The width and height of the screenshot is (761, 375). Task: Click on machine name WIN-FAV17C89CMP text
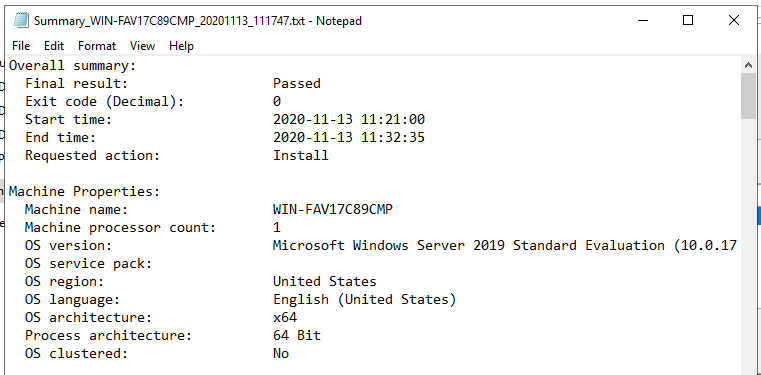click(x=333, y=210)
